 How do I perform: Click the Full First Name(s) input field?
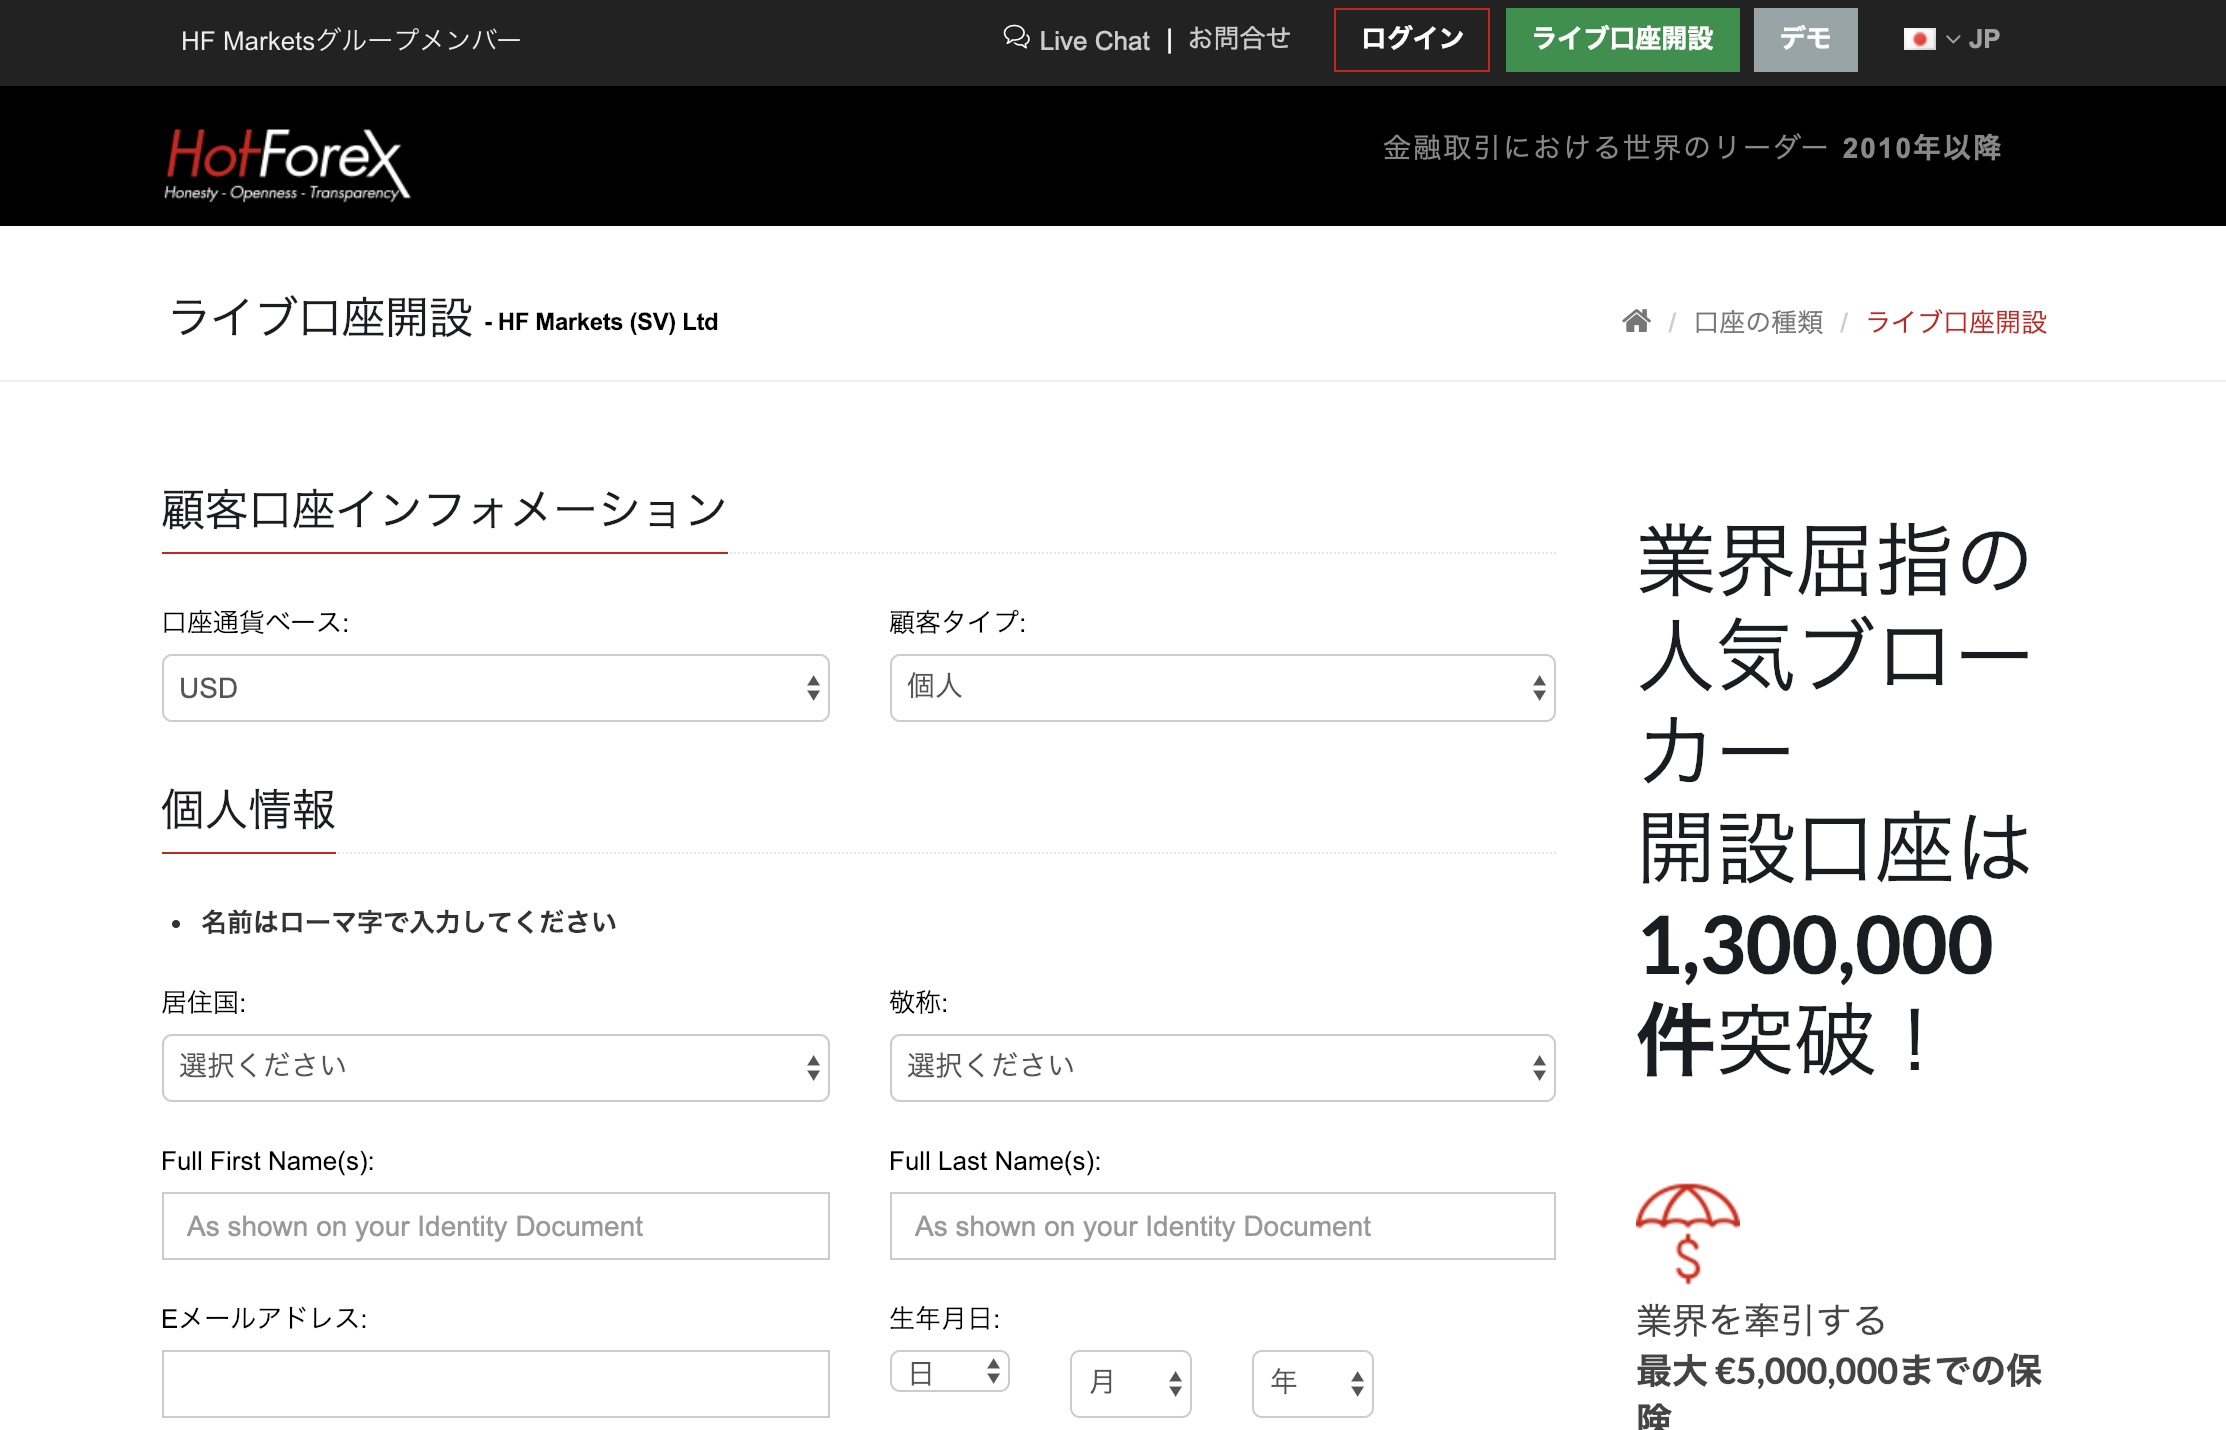[x=496, y=1226]
